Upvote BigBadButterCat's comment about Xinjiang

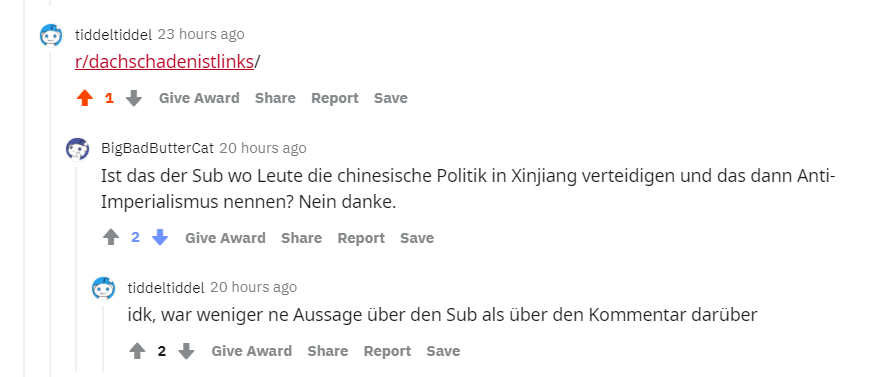tap(111, 238)
